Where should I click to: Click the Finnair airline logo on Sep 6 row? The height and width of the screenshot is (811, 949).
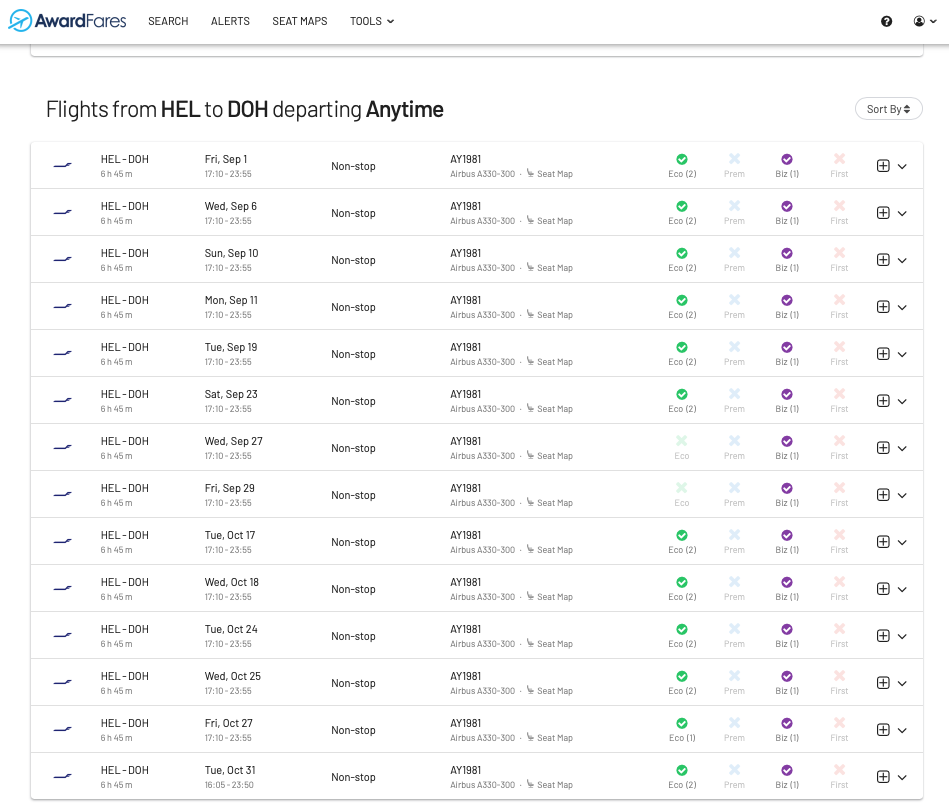pos(63,213)
